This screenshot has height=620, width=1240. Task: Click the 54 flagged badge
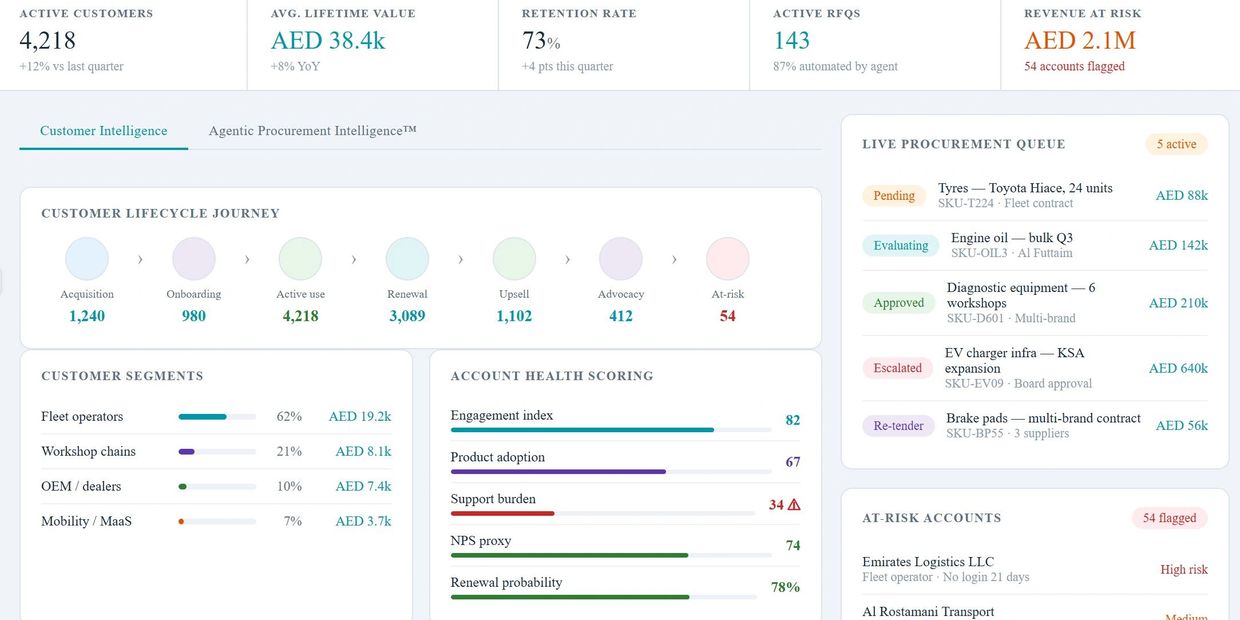tap(1170, 518)
